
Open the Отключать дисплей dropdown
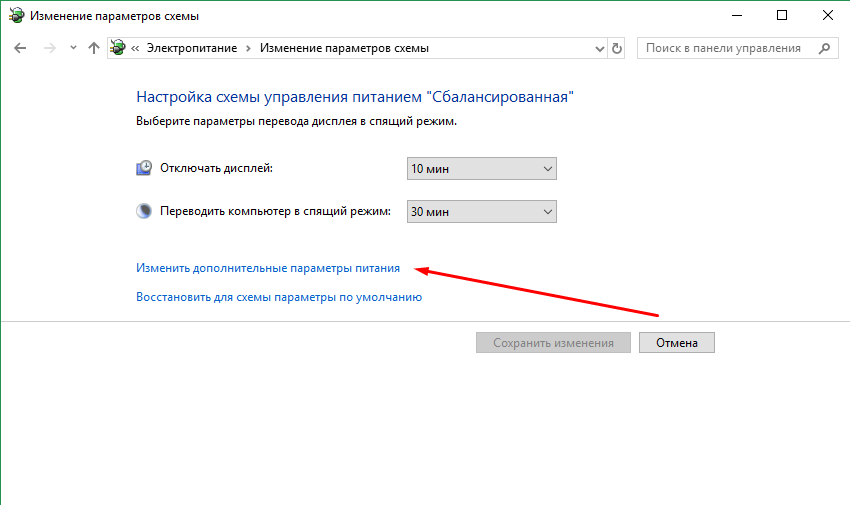point(481,169)
